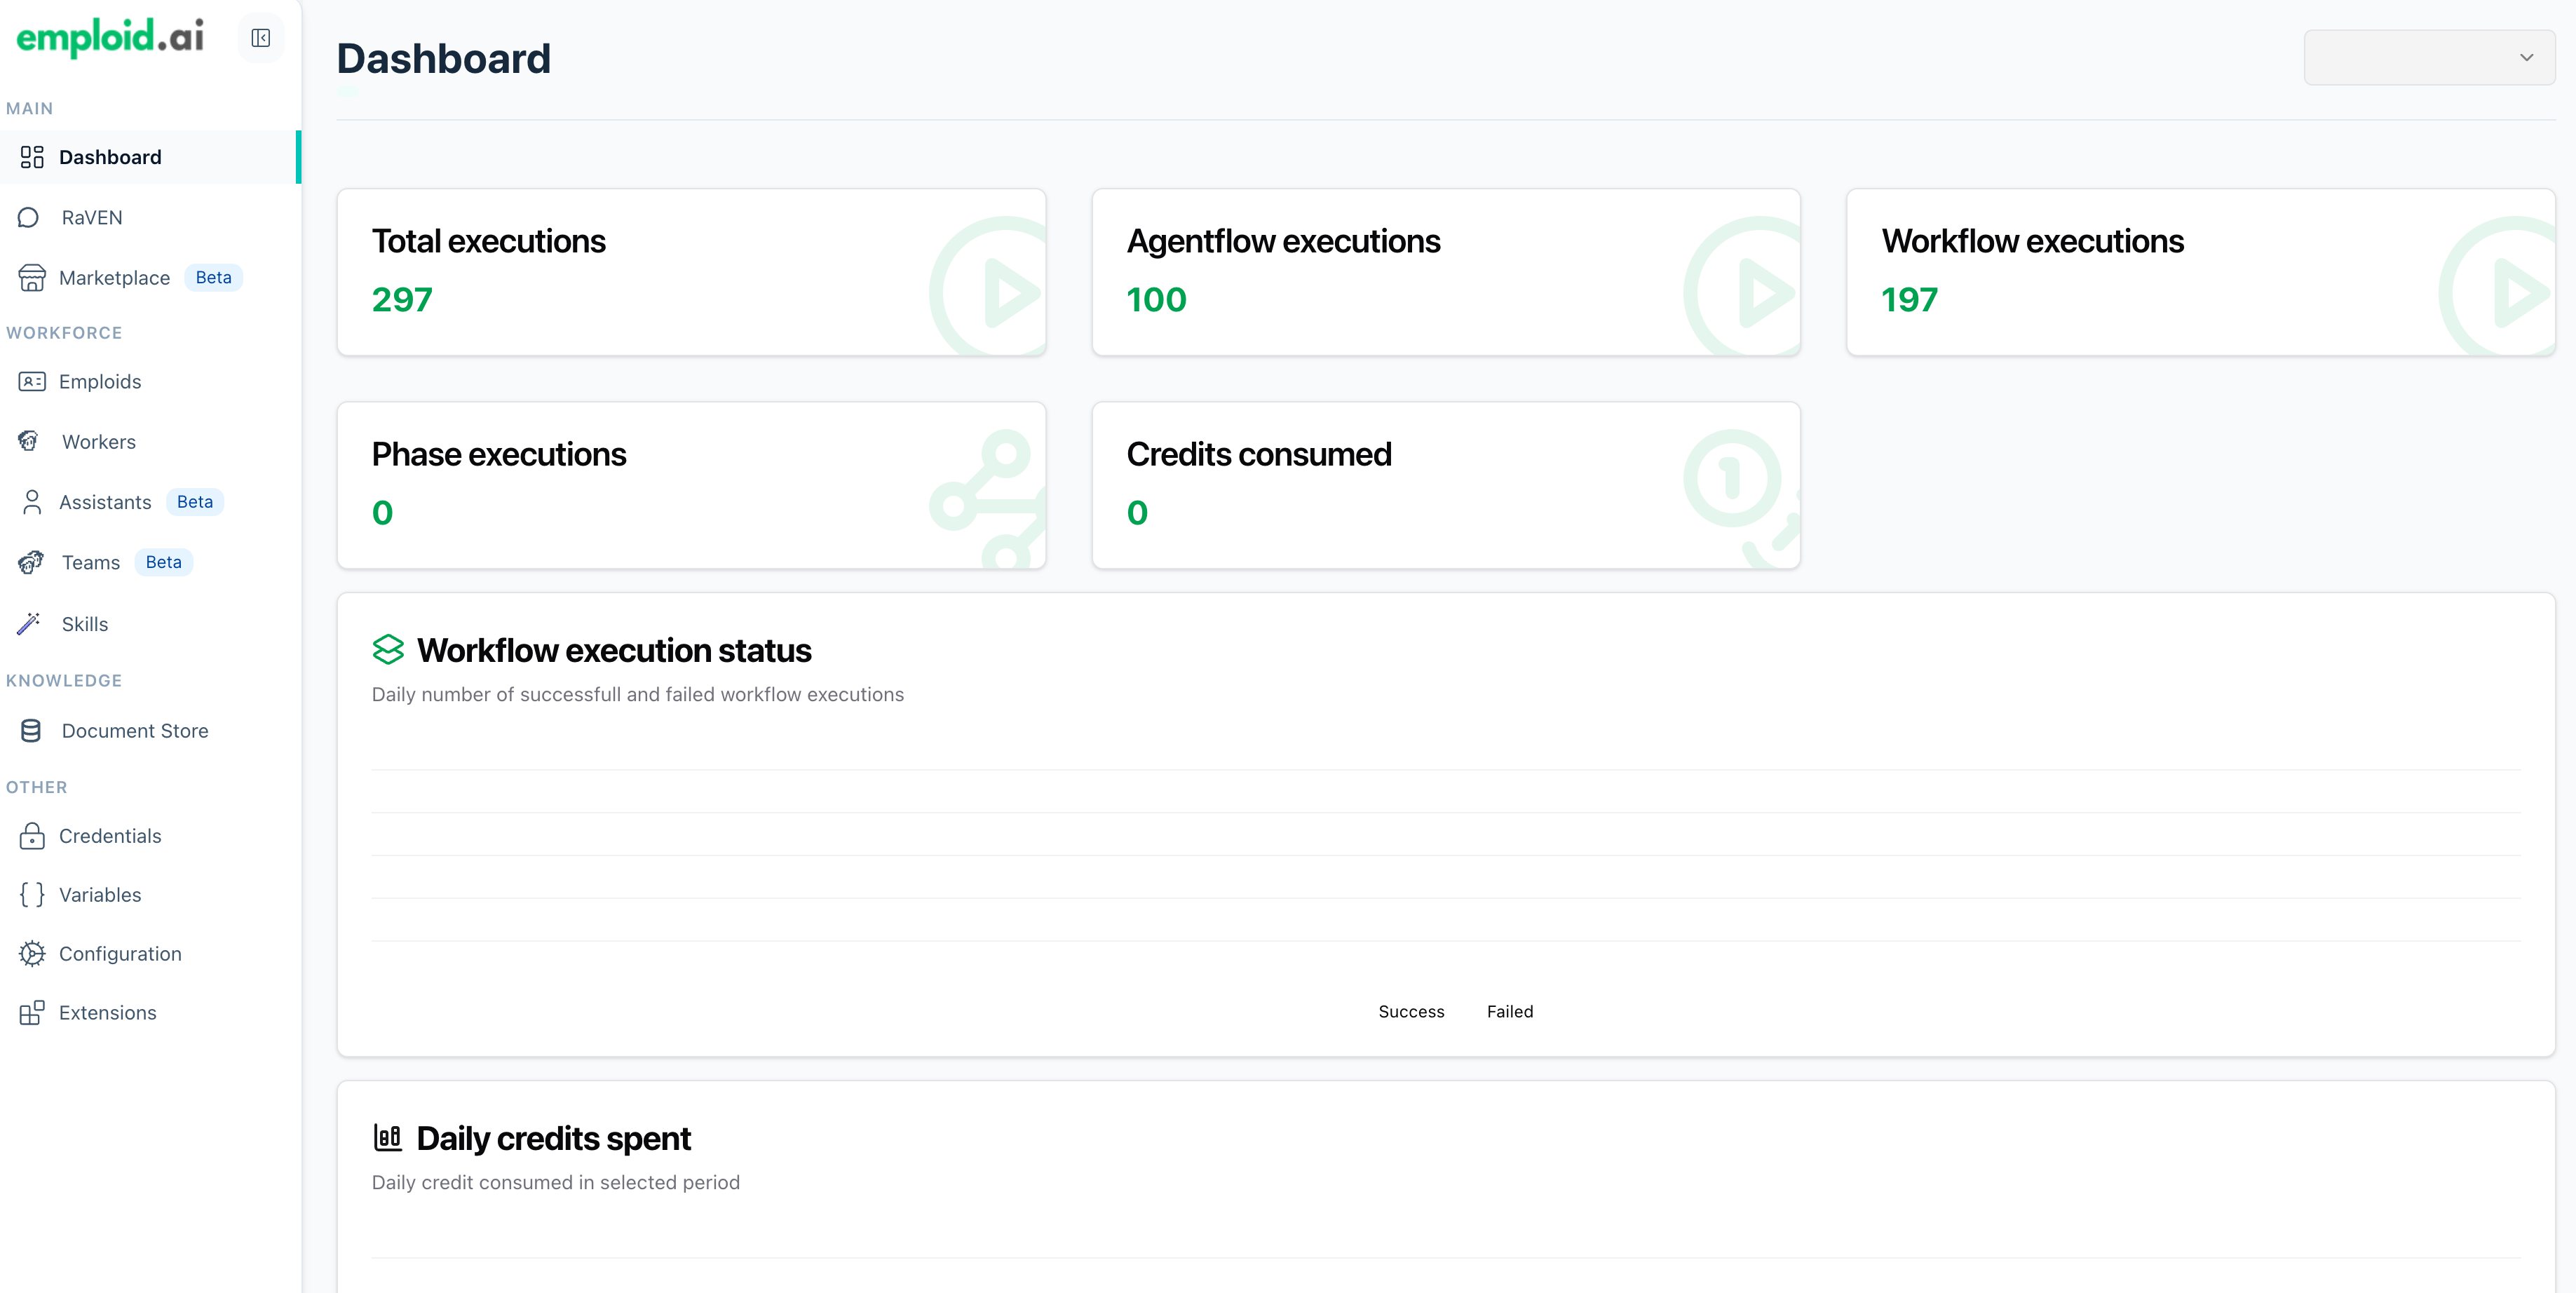
Task: Navigate to Variables page
Action: tap(100, 895)
